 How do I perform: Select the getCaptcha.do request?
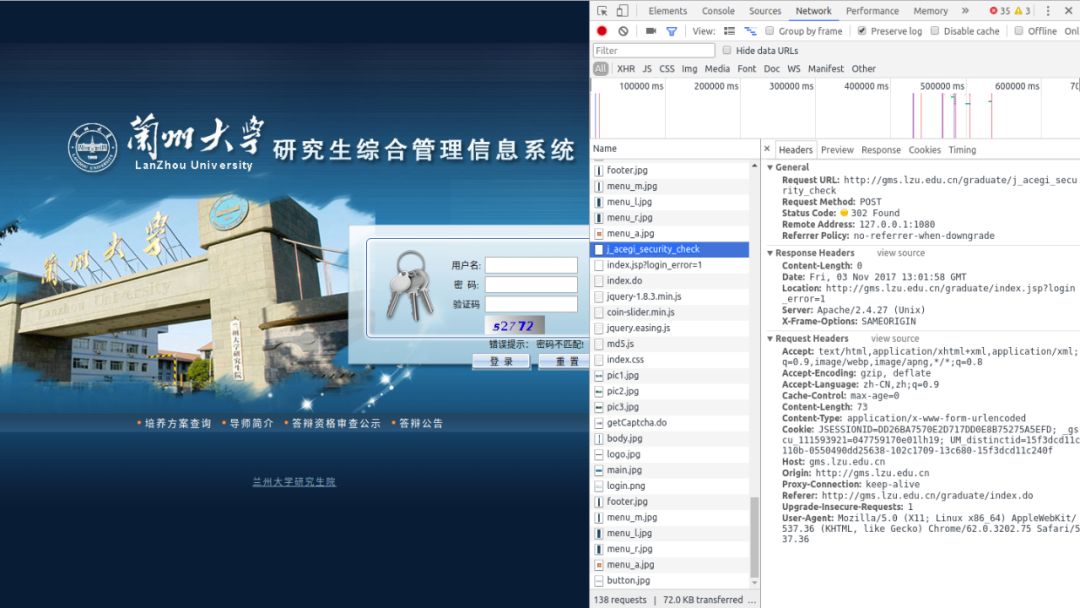(x=669, y=423)
